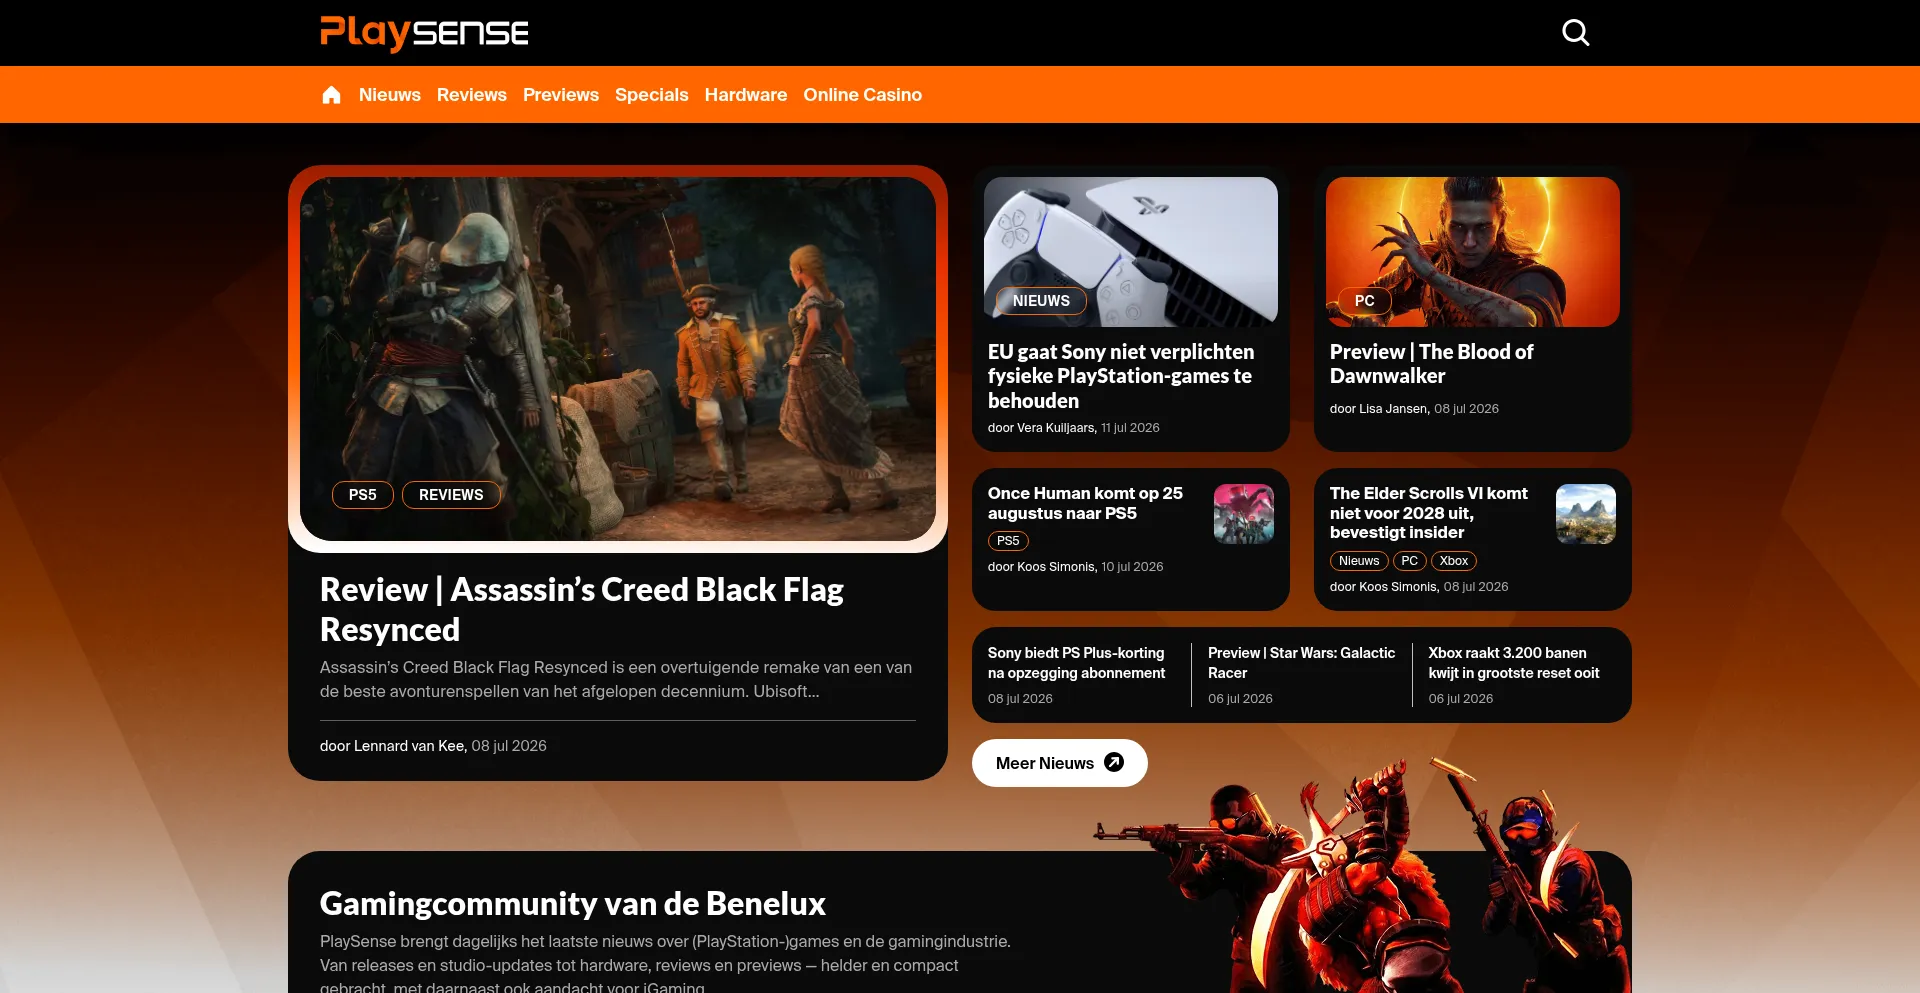The height and width of the screenshot is (993, 1920).
Task: Open Assassin's Creed Black Flag Resynced review headline
Action: 582,610
